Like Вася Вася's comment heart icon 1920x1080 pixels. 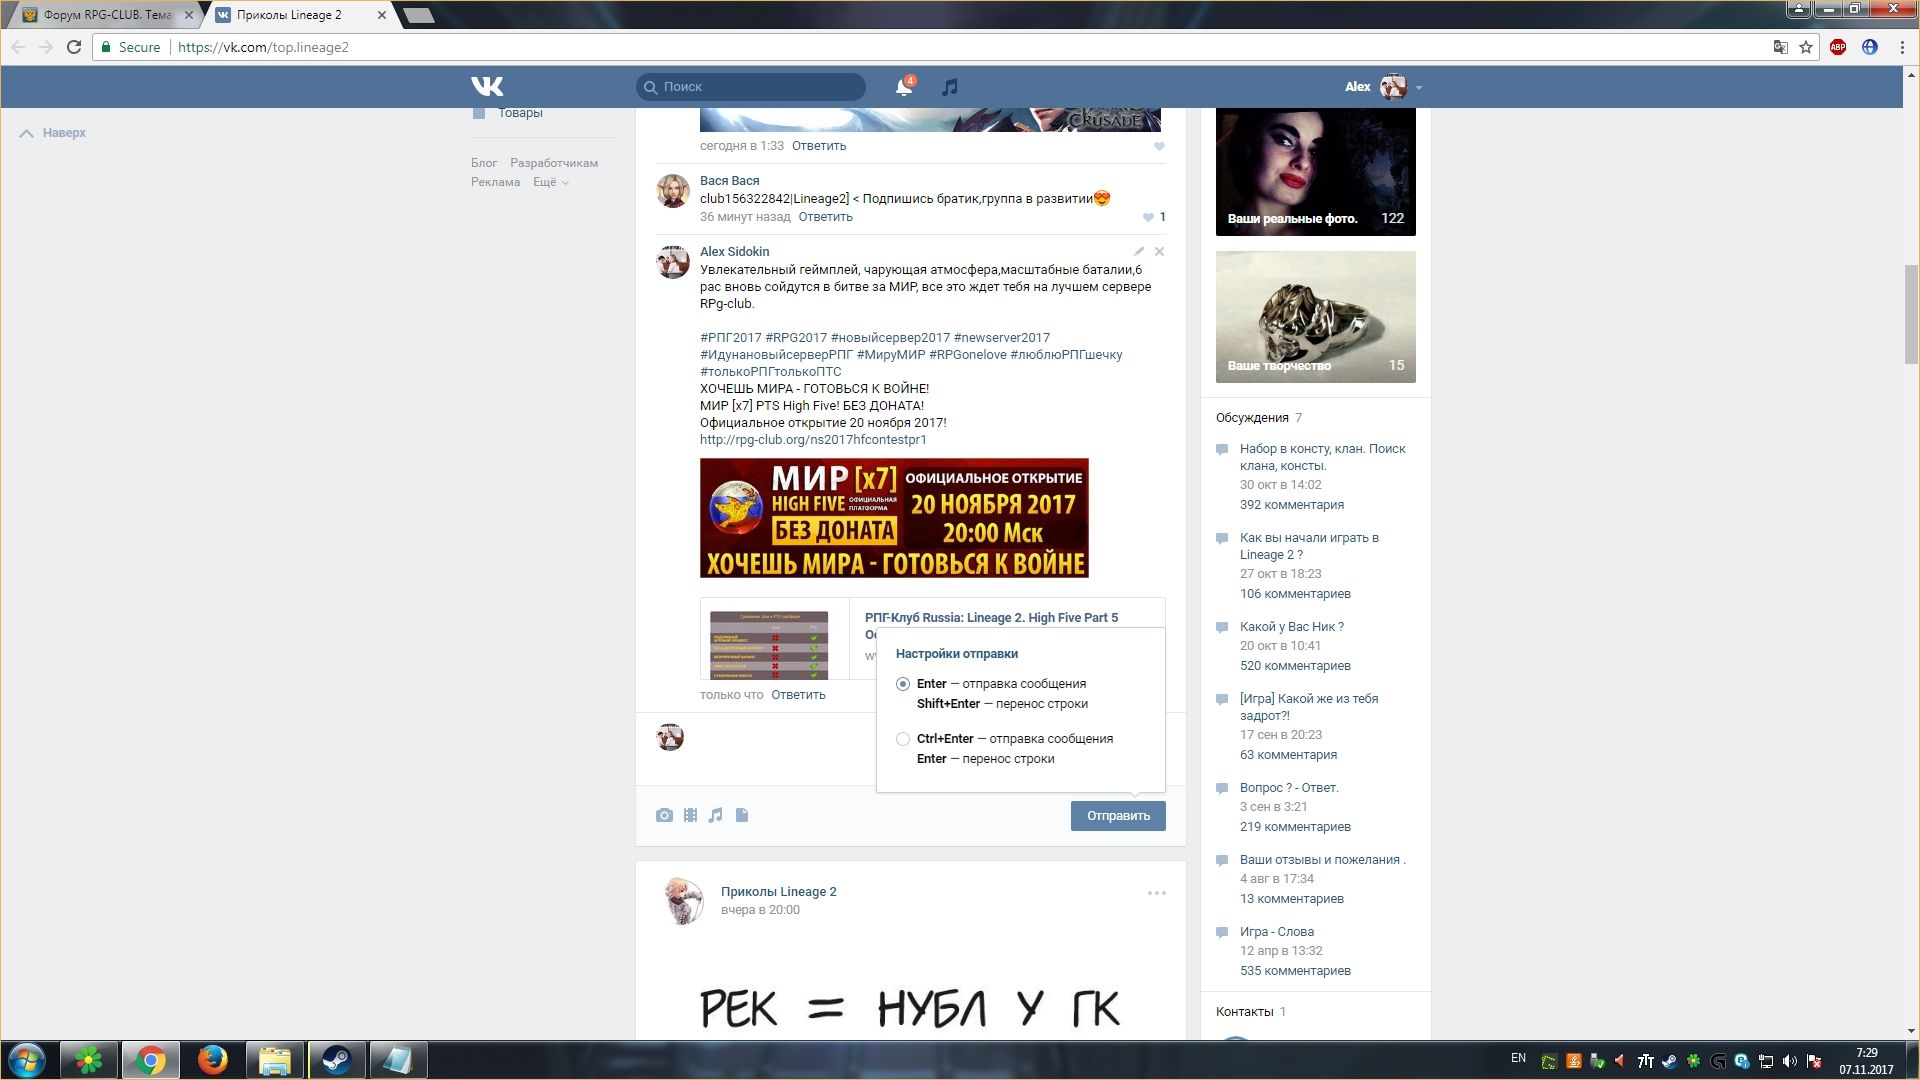tap(1148, 217)
